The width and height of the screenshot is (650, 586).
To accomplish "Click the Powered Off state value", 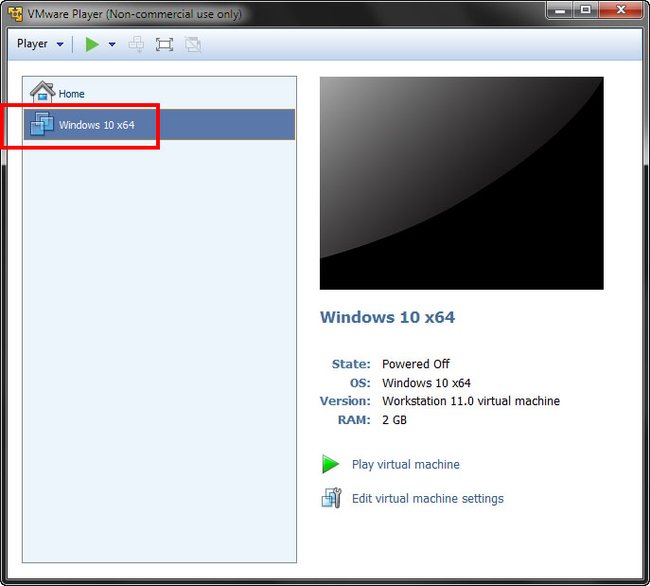I will coord(415,364).
